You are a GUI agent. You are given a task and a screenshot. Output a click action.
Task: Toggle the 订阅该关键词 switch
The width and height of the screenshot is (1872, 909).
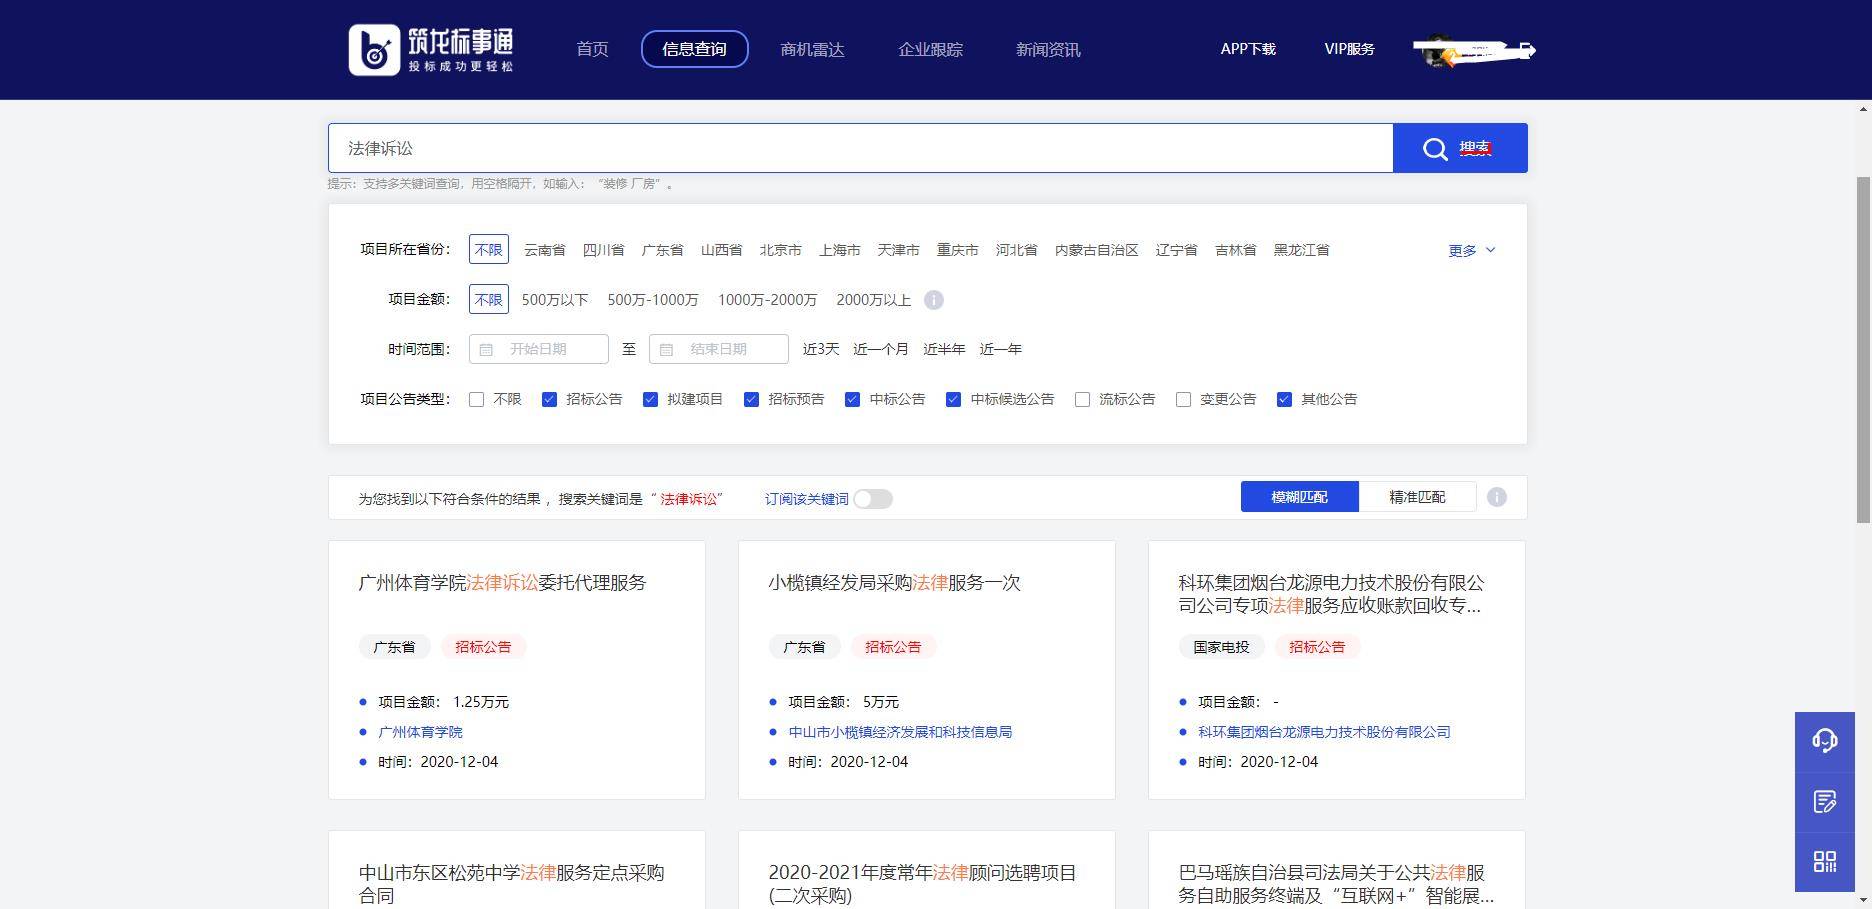(x=873, y=499)
